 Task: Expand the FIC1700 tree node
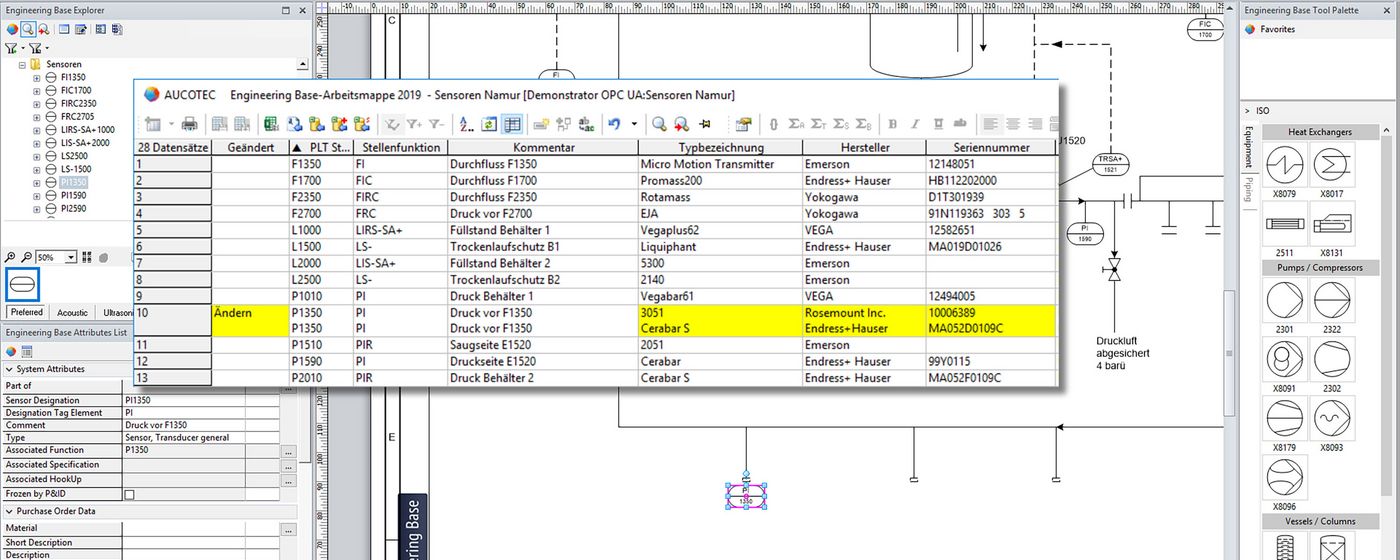click(37, 90)
